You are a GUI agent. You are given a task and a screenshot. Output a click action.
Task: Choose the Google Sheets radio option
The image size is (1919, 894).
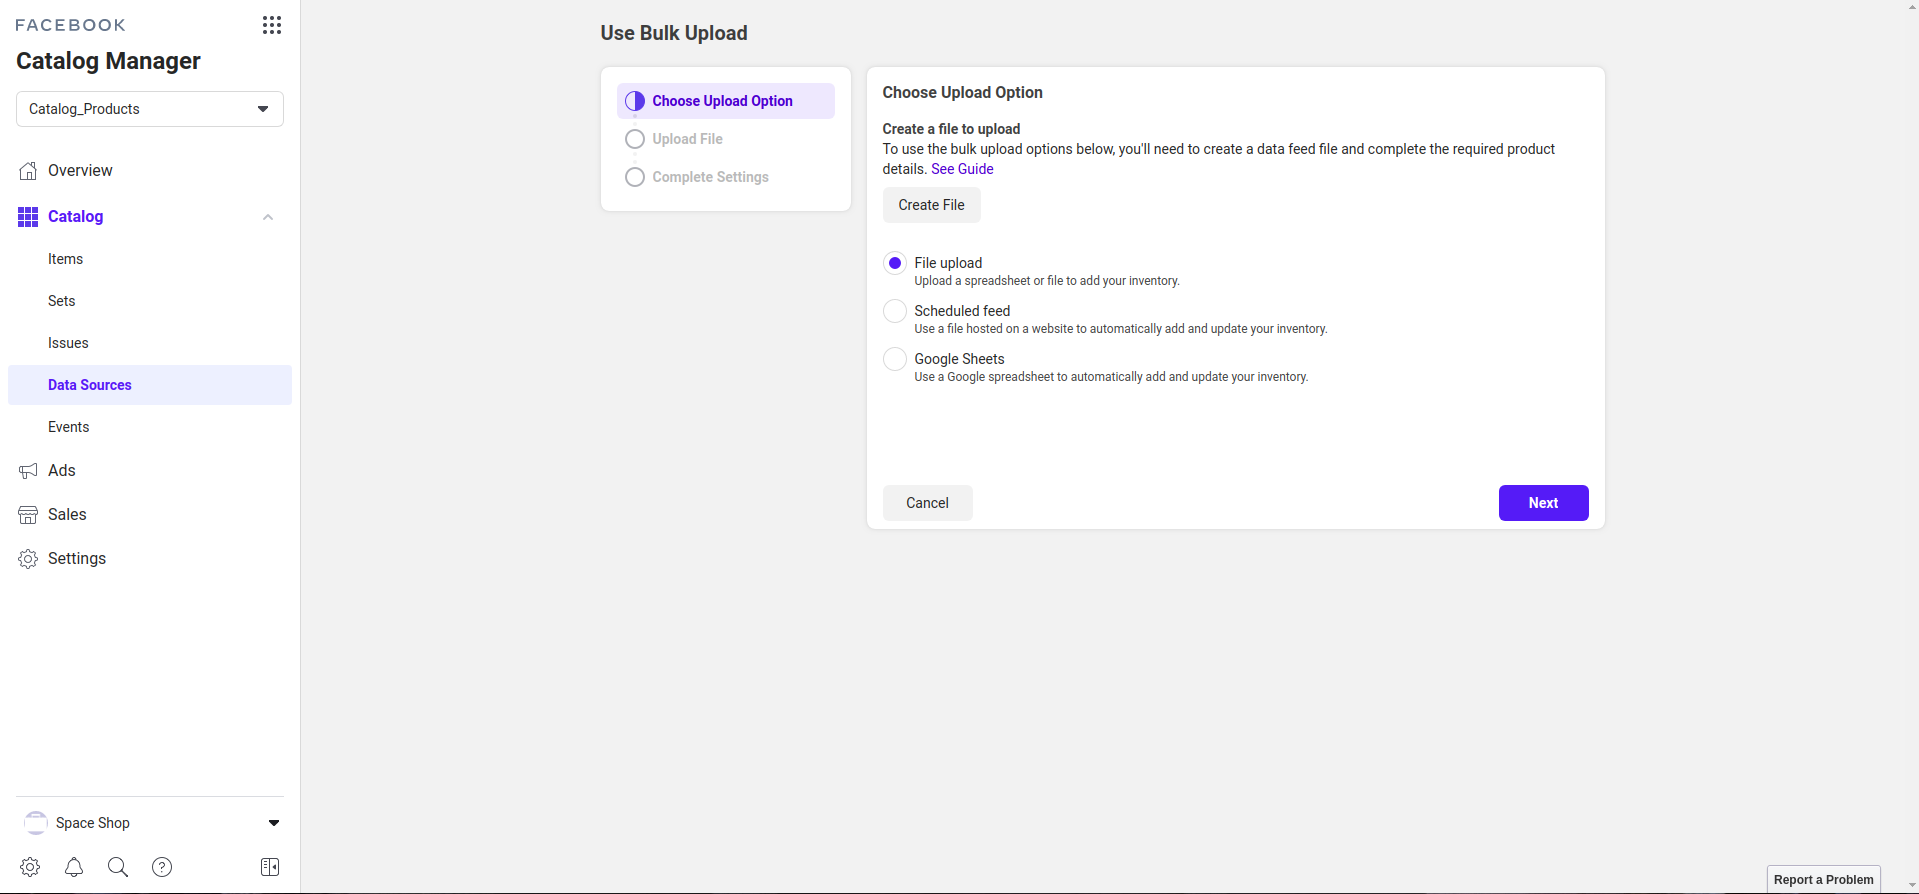pyautogui.click(x=895, y=359)
